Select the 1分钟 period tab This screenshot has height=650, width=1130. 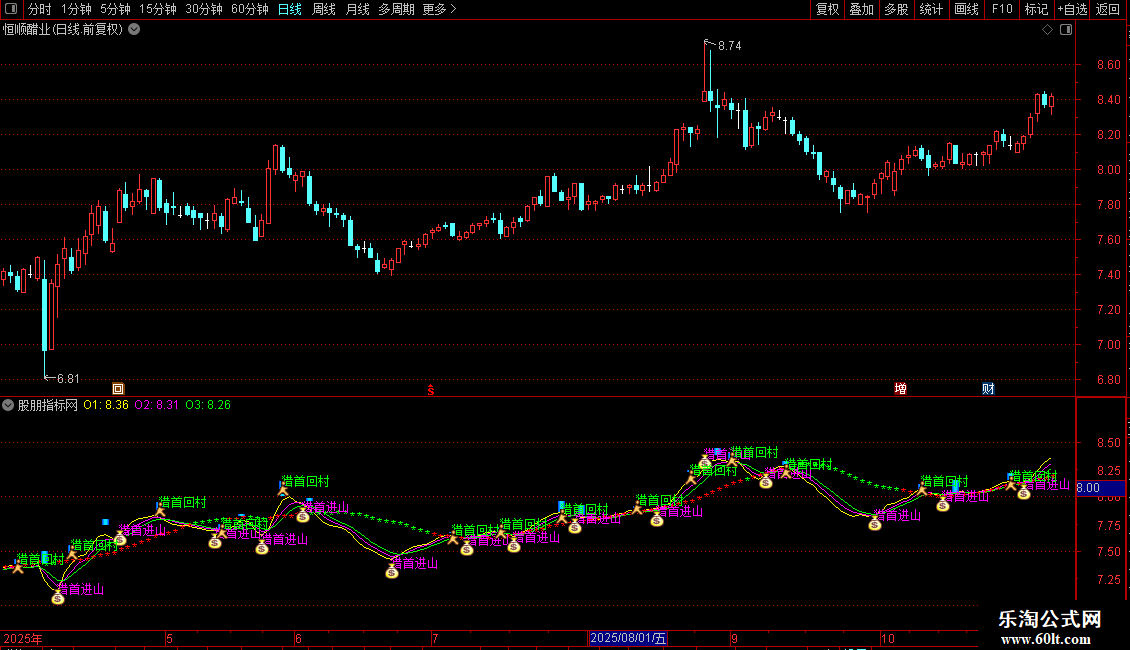click(76, 9)
